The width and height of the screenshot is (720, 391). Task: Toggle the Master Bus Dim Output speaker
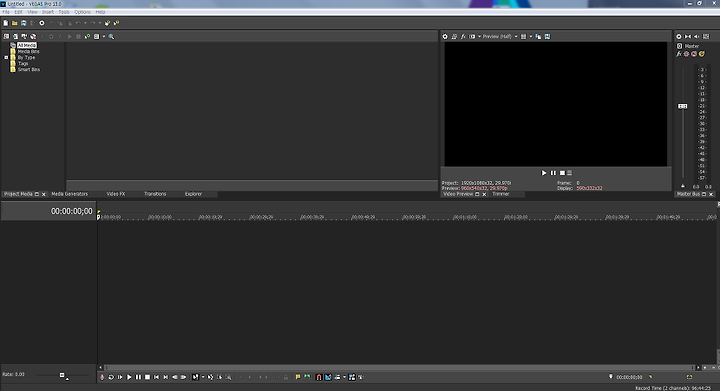[697, 36]
